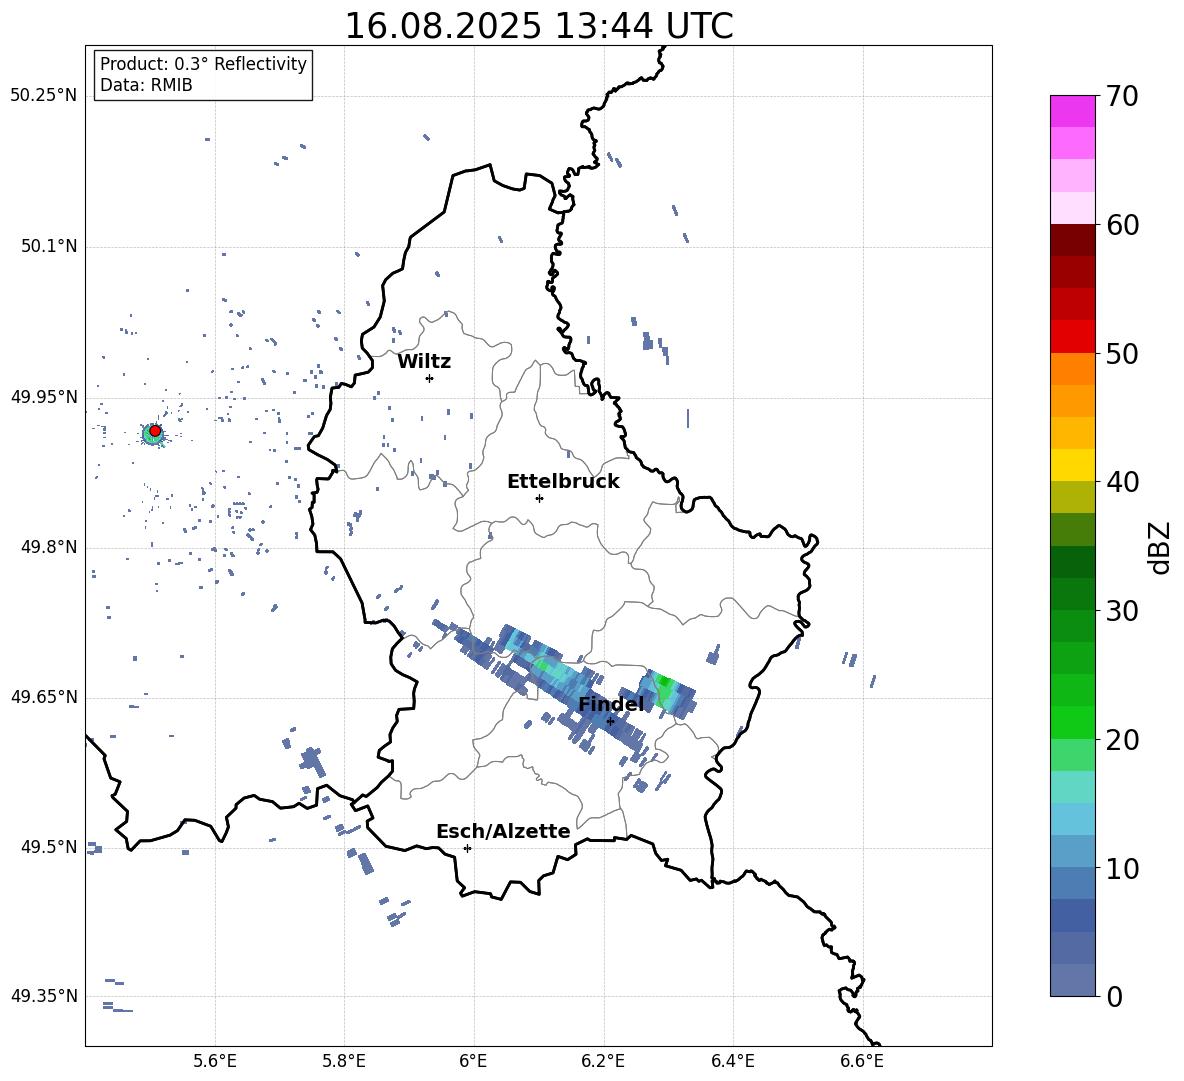Click the Findel station cross marker
The width and height of the screenshot is (1184, 1081).
click(610, 721)
